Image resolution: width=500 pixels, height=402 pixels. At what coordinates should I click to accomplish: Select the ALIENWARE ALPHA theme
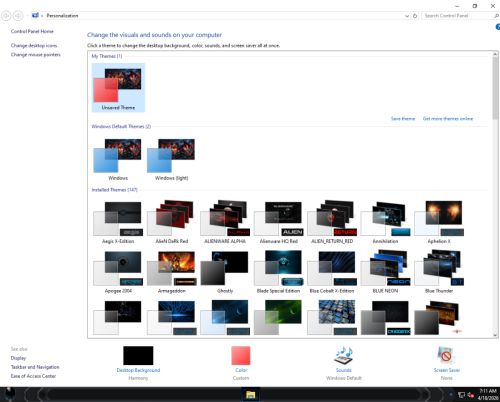click(225, 222)
